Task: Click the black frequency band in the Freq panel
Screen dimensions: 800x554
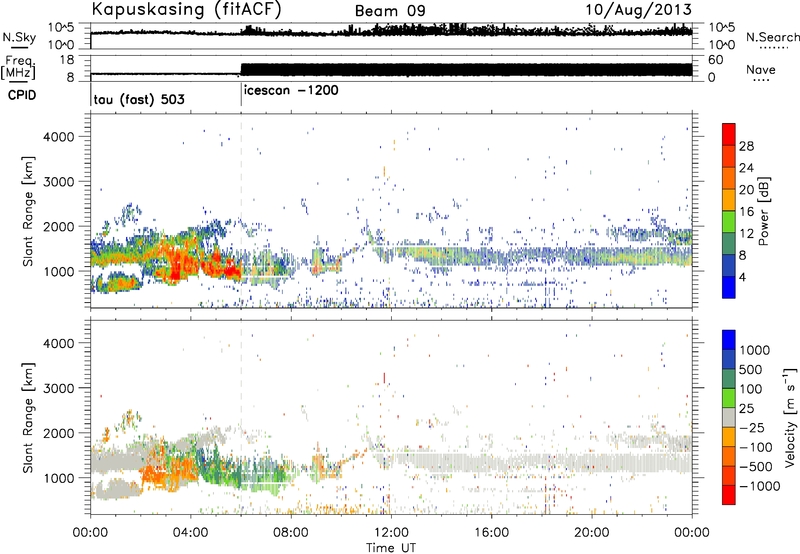Action: point(466,70)
